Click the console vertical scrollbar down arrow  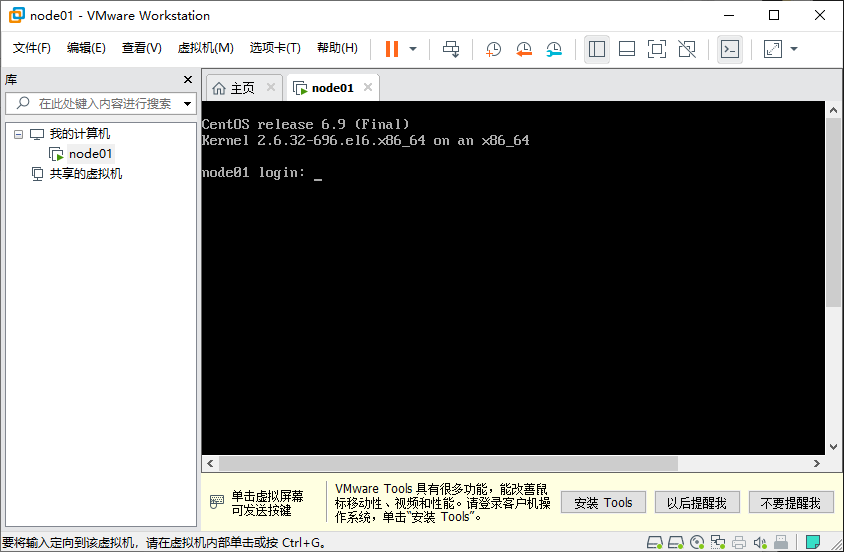[833, 447]
